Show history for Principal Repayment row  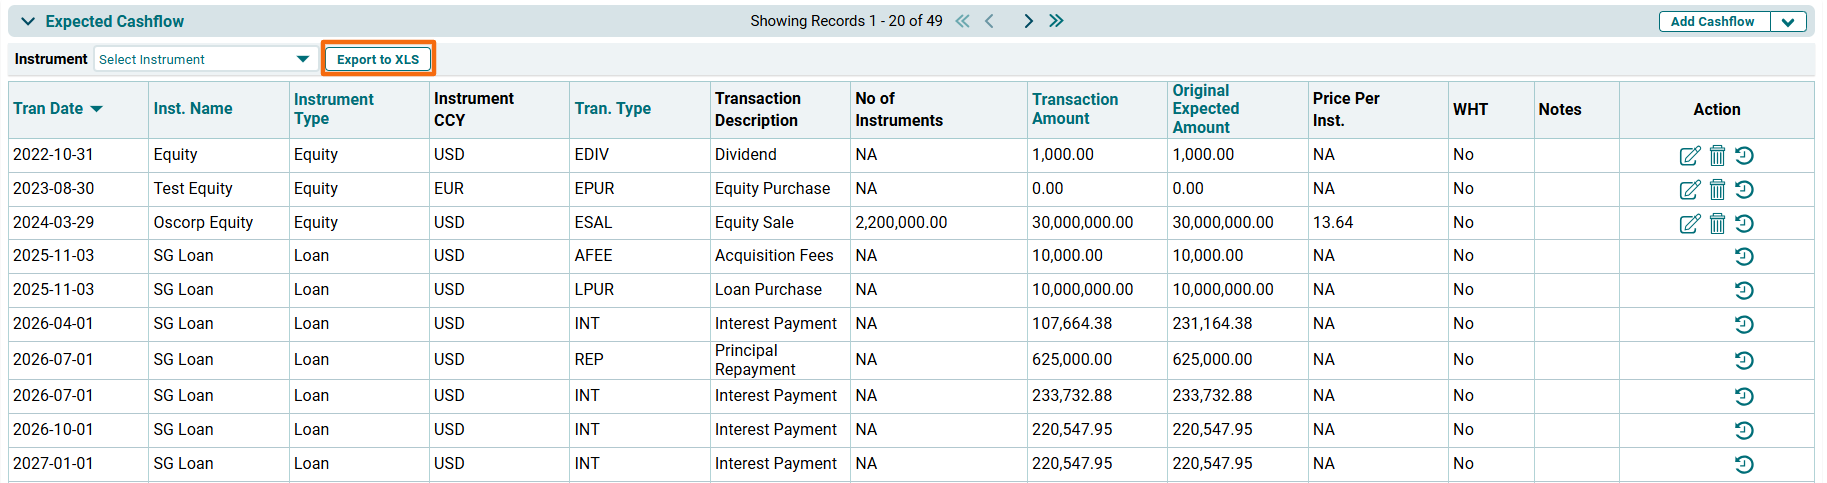[1744, 361]
